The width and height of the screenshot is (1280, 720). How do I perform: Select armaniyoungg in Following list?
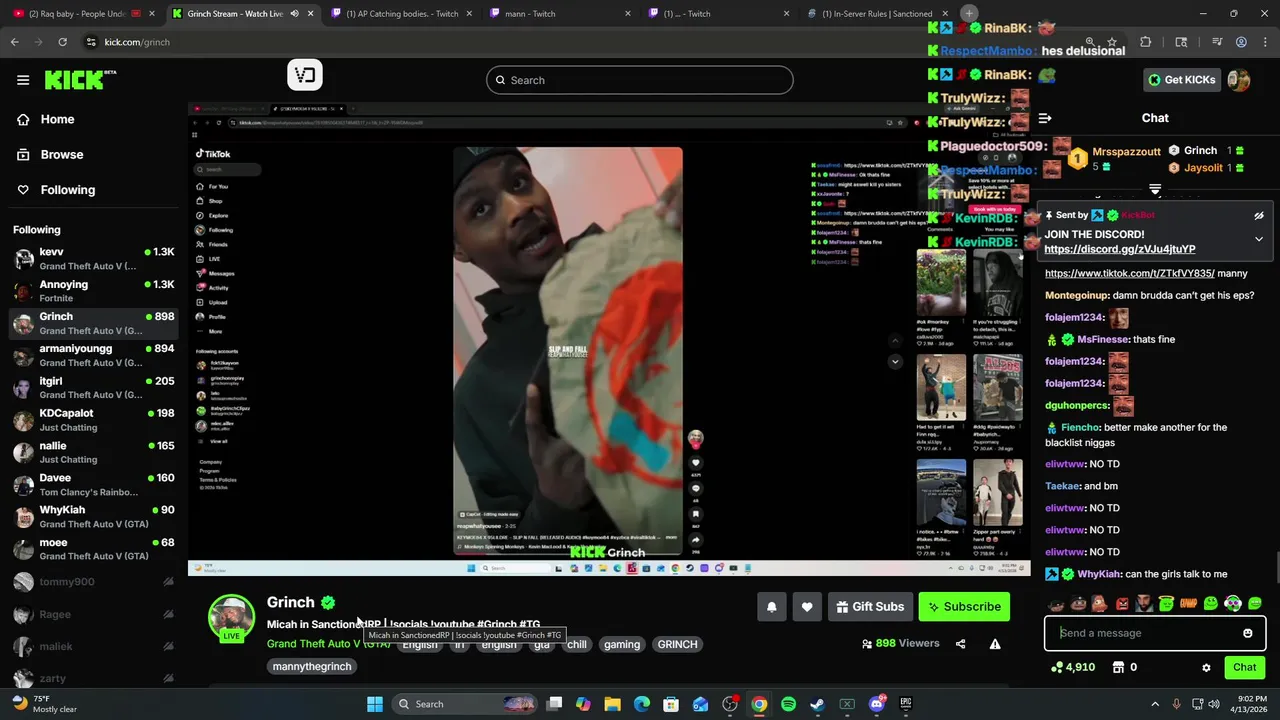pyautogui.click(x=95, y=355)
